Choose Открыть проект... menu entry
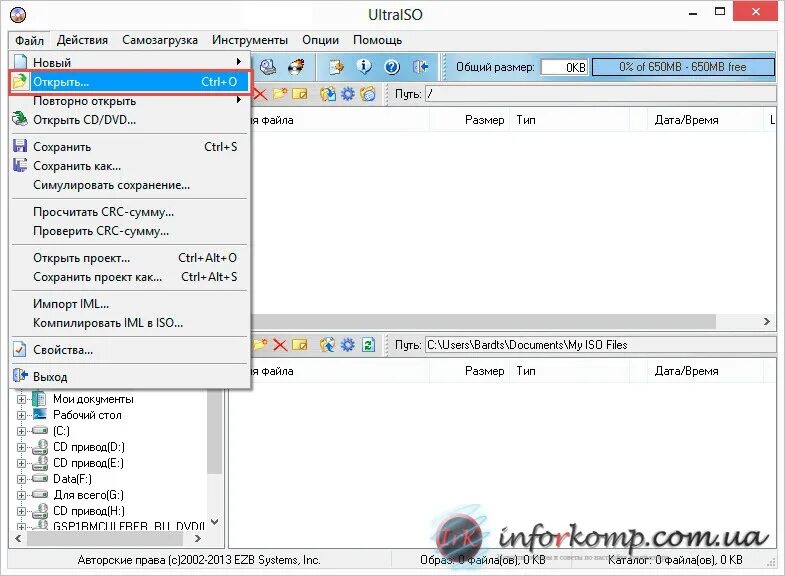This screenshot has width=785, height=576. point(129,258)
